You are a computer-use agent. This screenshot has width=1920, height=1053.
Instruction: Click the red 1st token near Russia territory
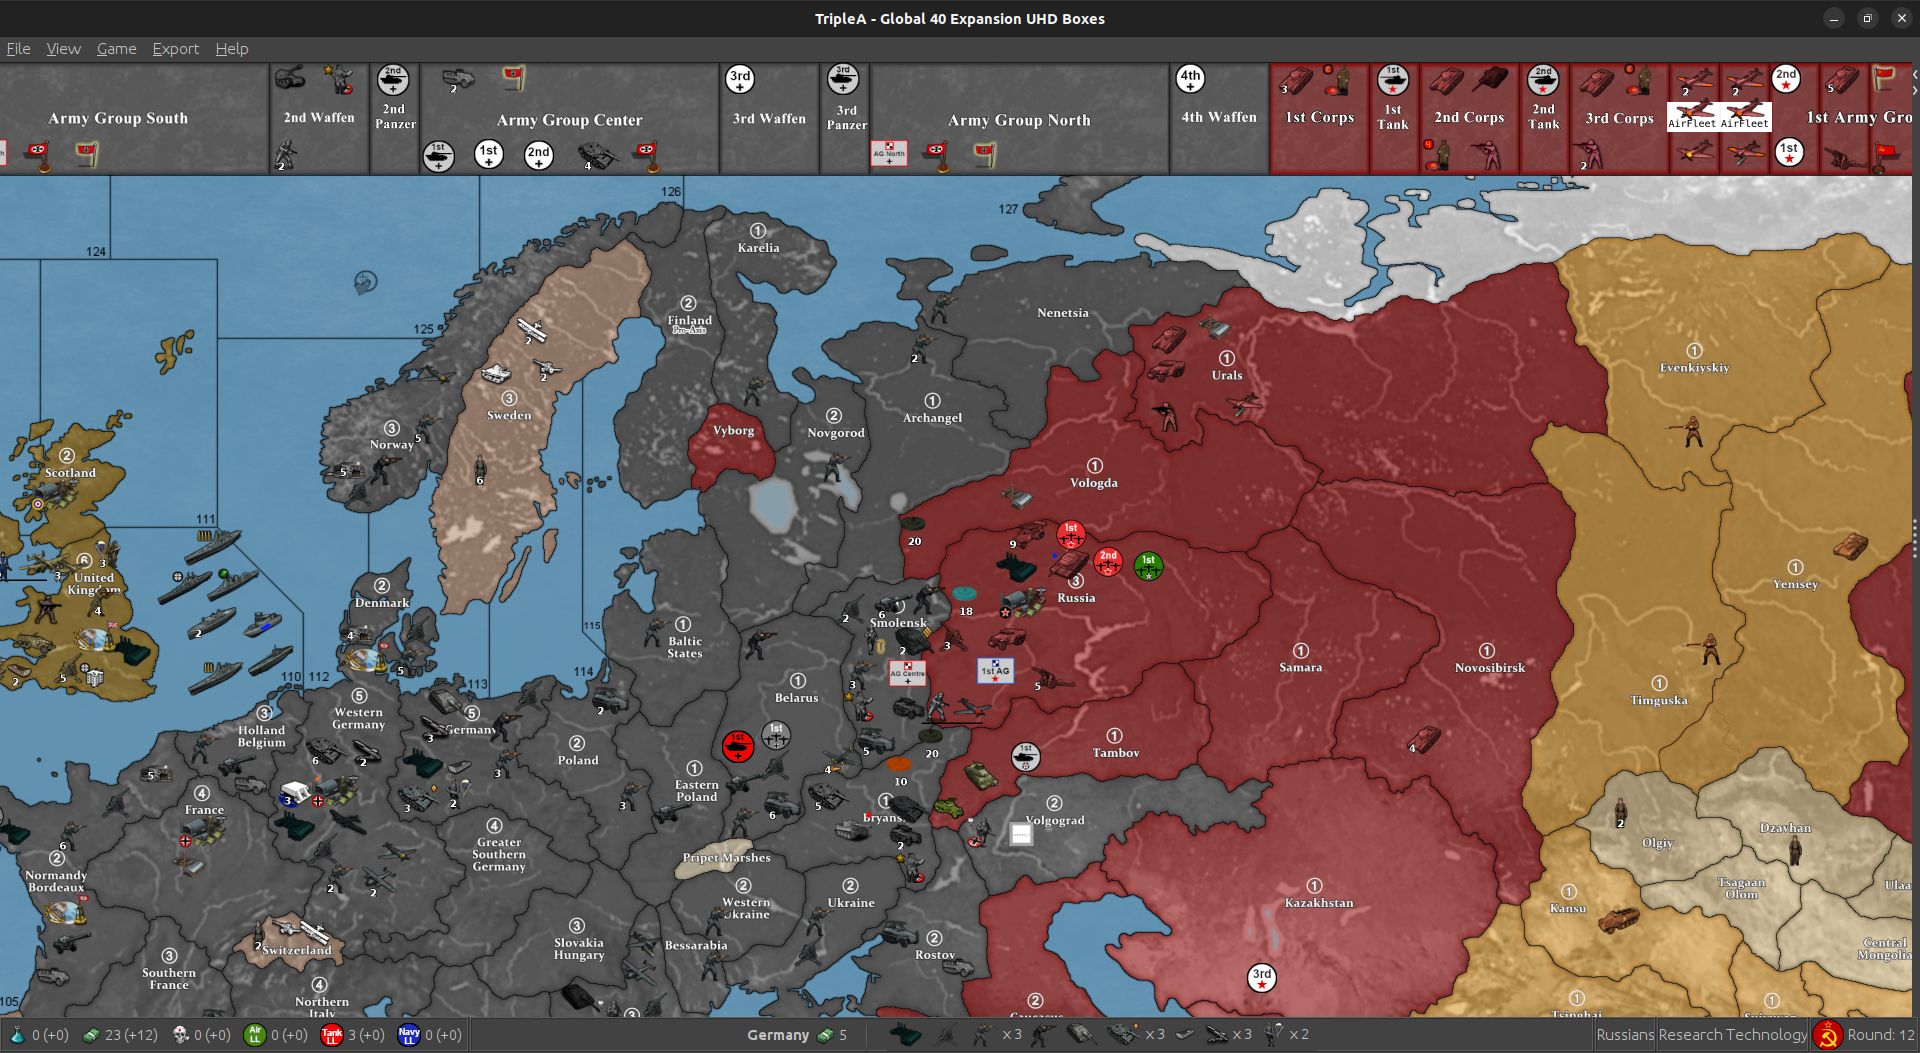1071,535
